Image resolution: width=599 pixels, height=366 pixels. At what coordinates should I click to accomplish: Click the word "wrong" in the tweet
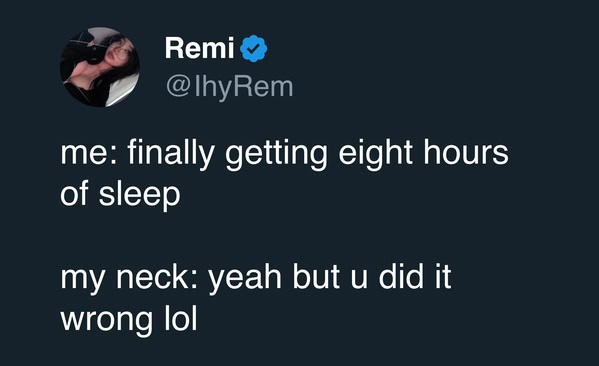point(106,320)
